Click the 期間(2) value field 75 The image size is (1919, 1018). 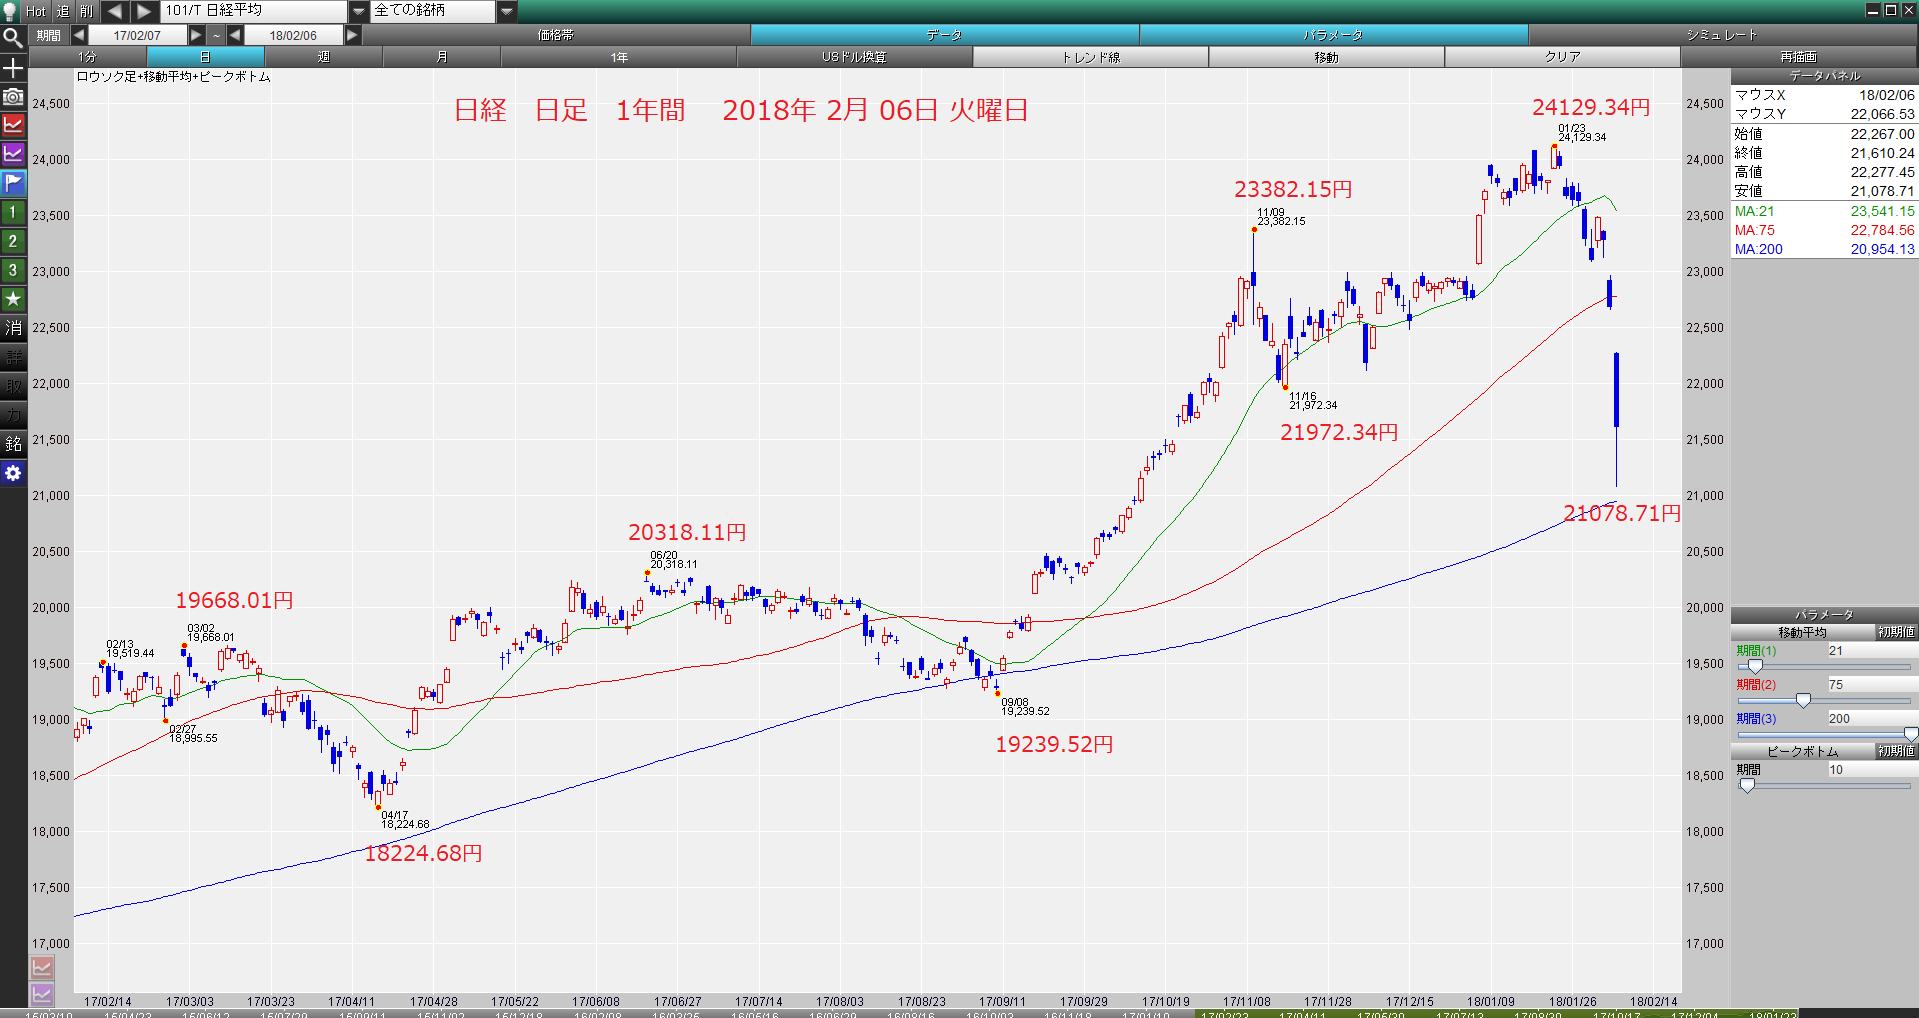point(1871,684)
